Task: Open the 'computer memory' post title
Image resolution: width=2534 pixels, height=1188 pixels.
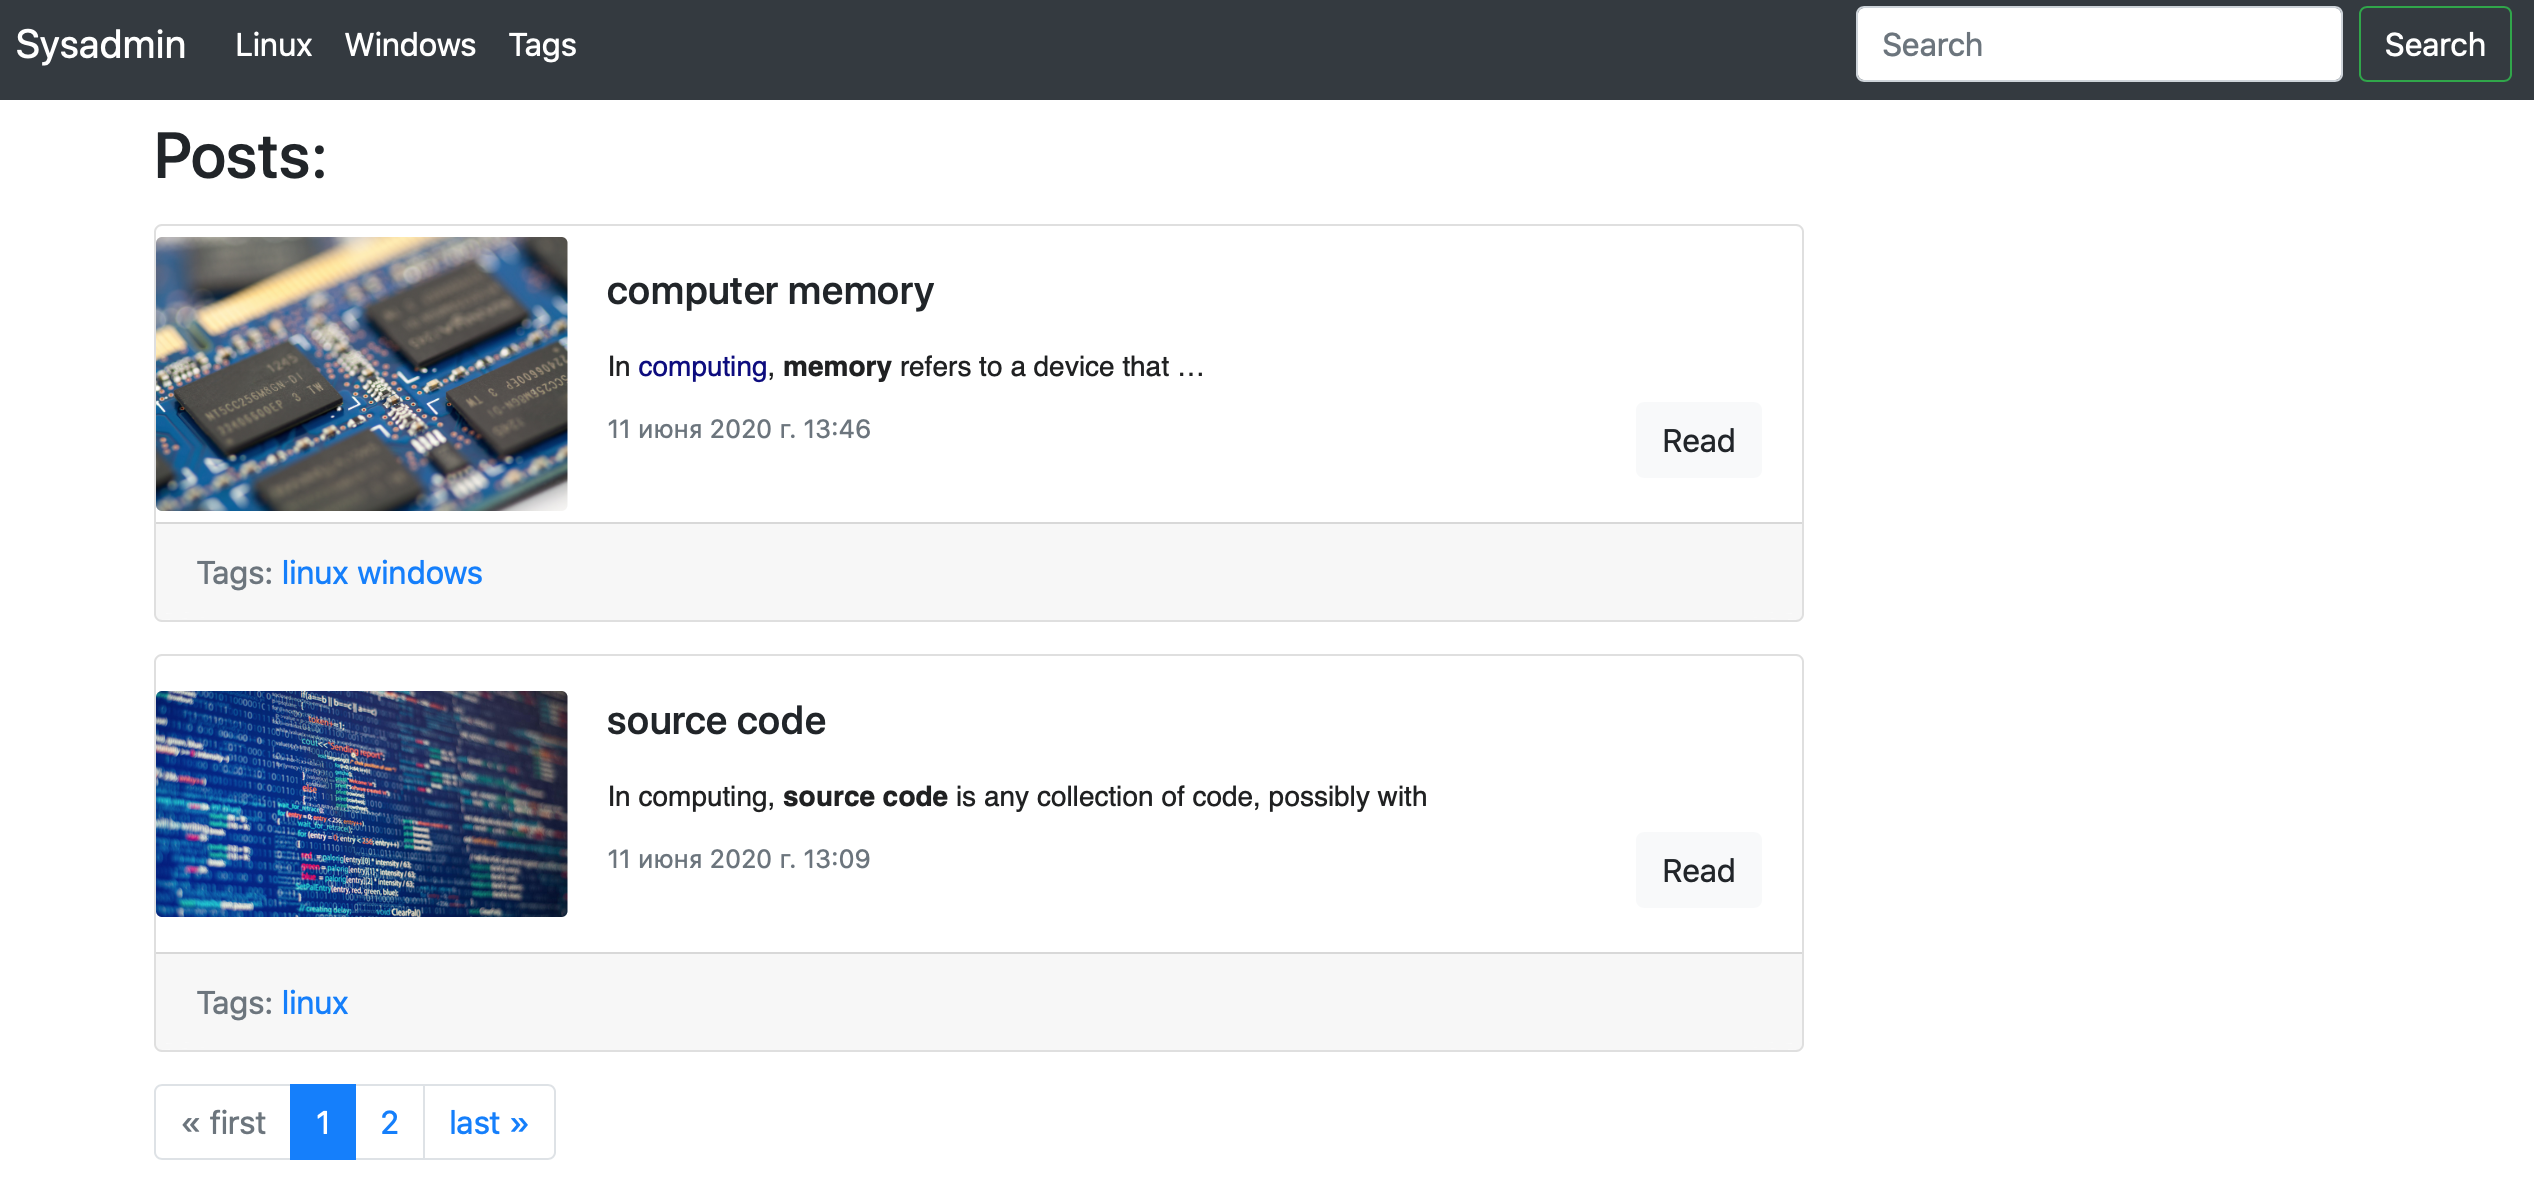Action: point(770,291)
